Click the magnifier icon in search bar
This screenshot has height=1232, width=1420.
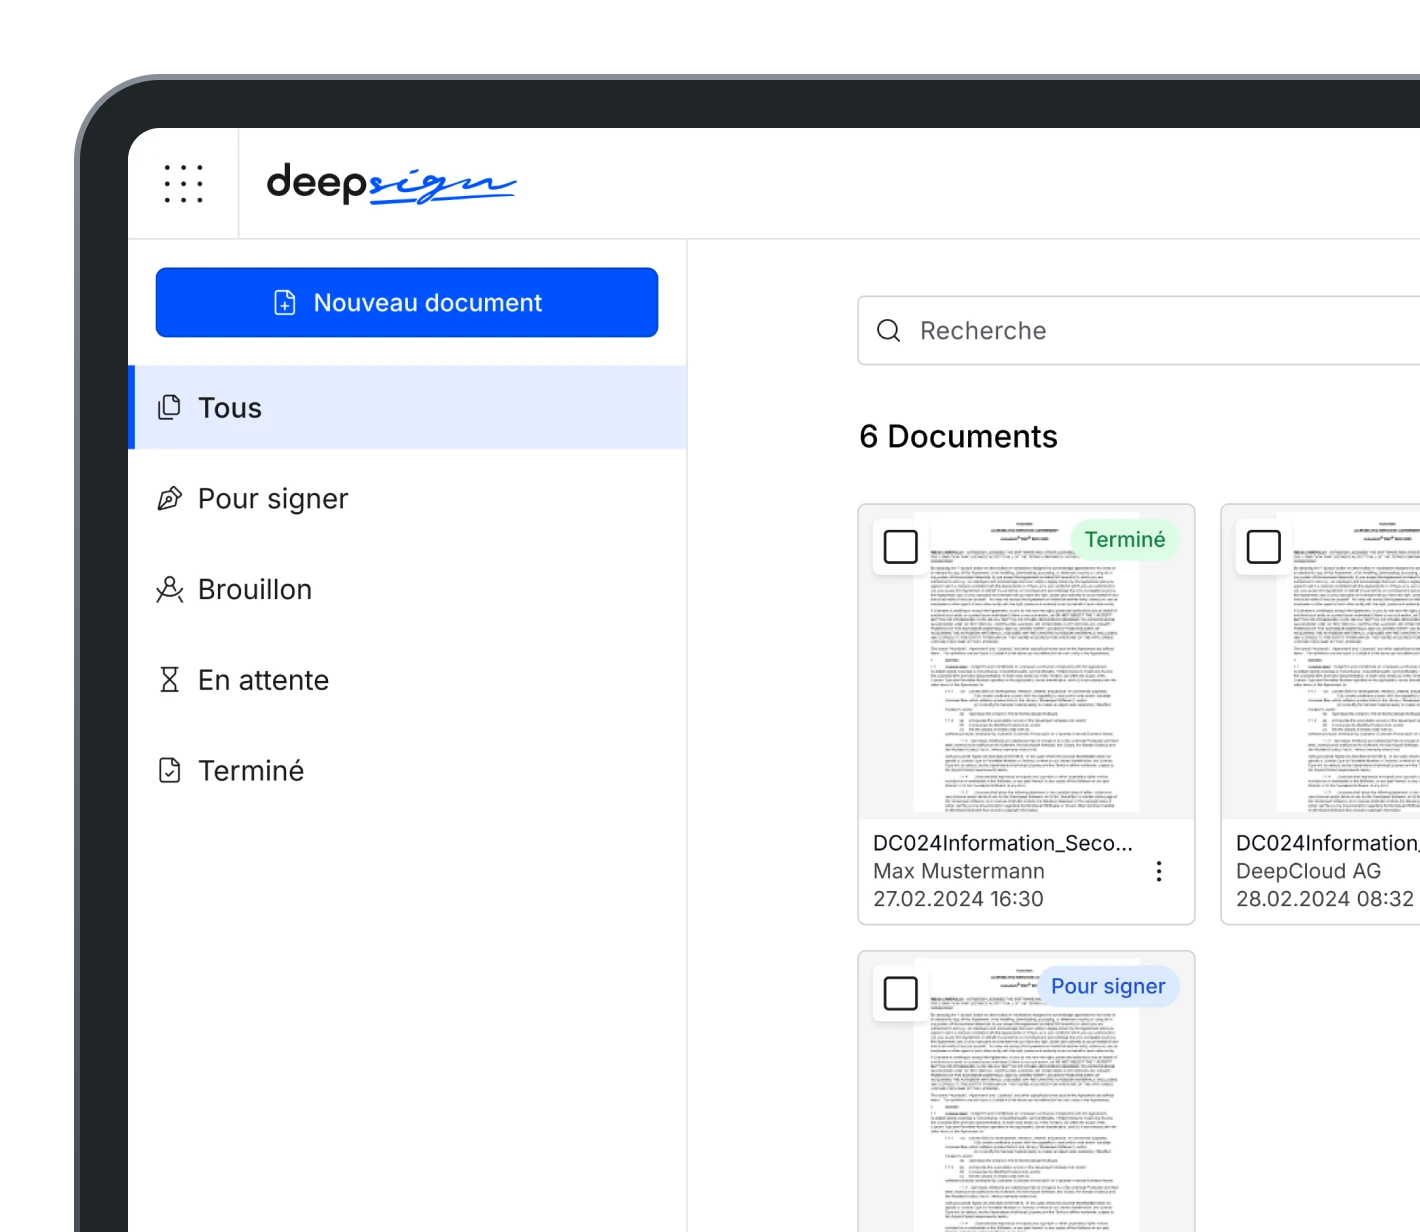pyautogui.click(x=889, y=330)
